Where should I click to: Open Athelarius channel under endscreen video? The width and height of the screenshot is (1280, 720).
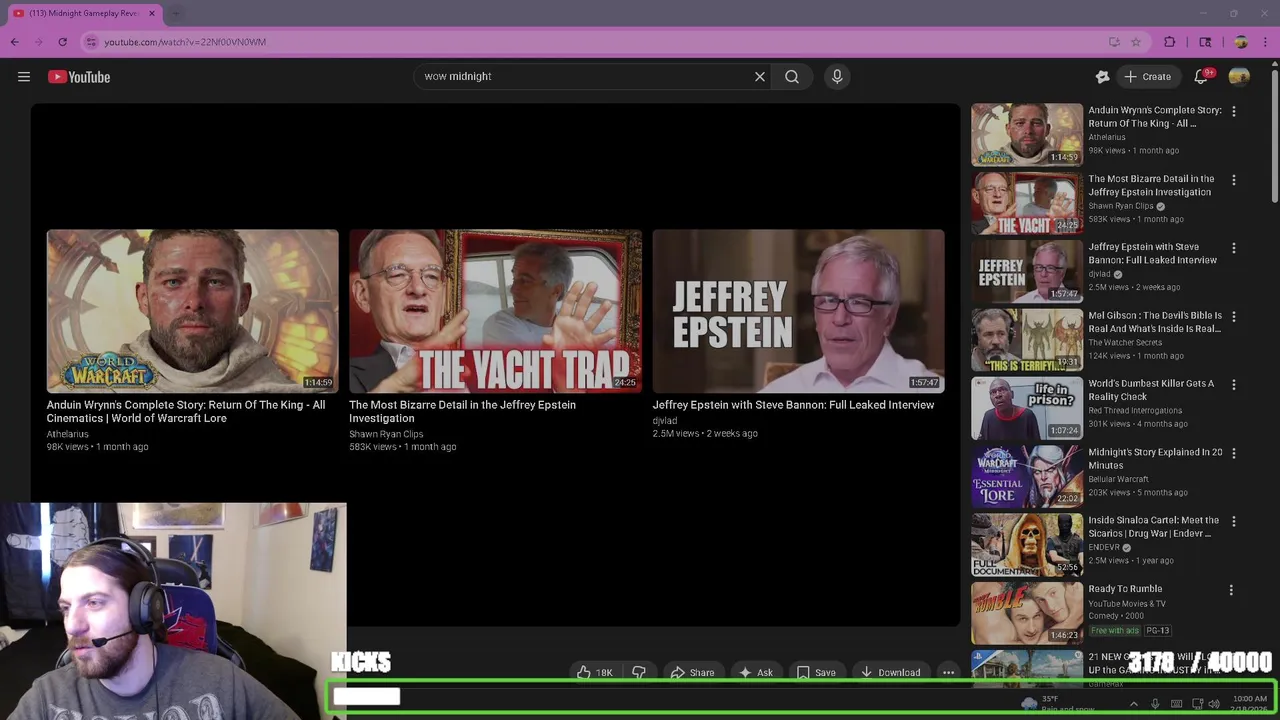(x=67, y=434)
